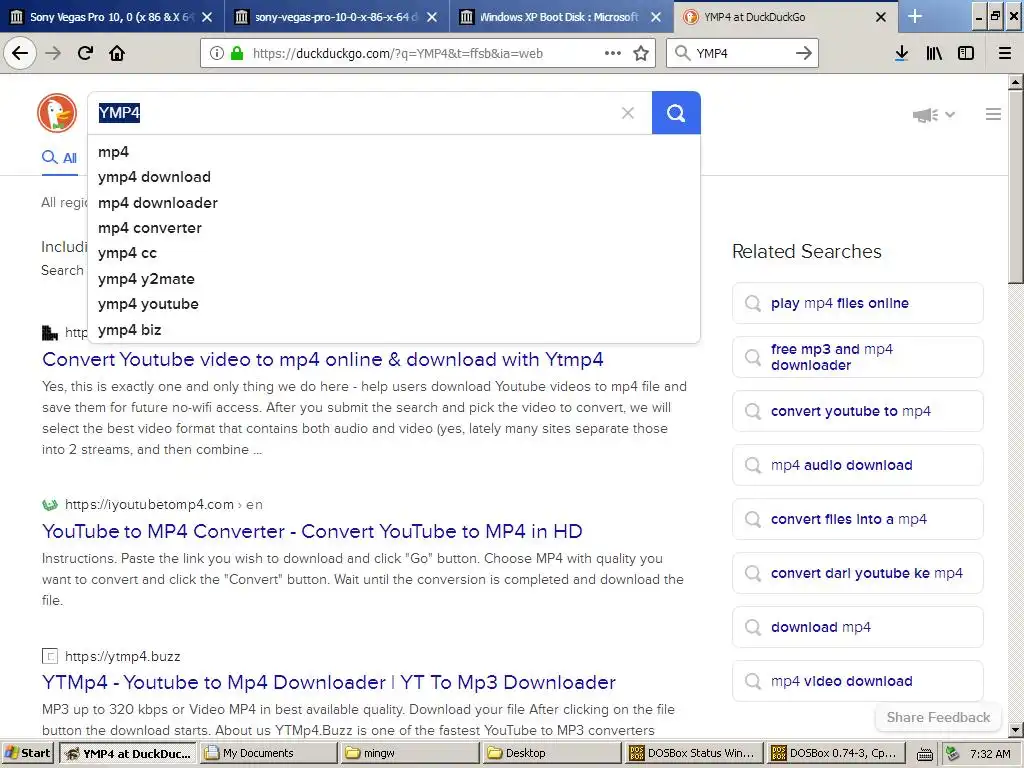Select related search "convert files into a mp4"
This screenshot has height=768, width=1024.
(x=857, y=519)
